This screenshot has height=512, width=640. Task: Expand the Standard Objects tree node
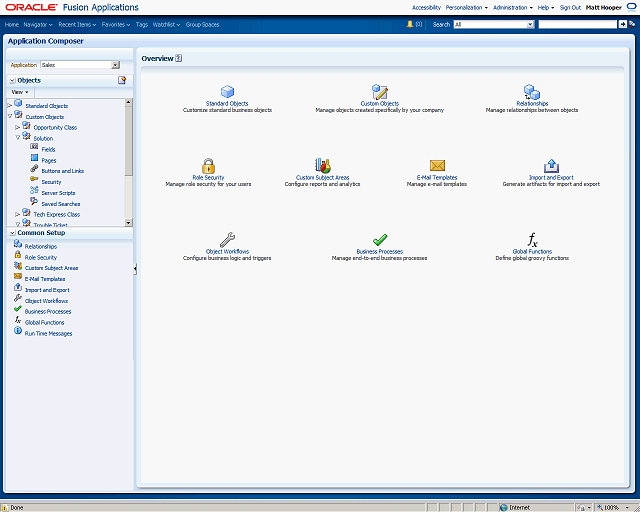(x=10, y=106)
